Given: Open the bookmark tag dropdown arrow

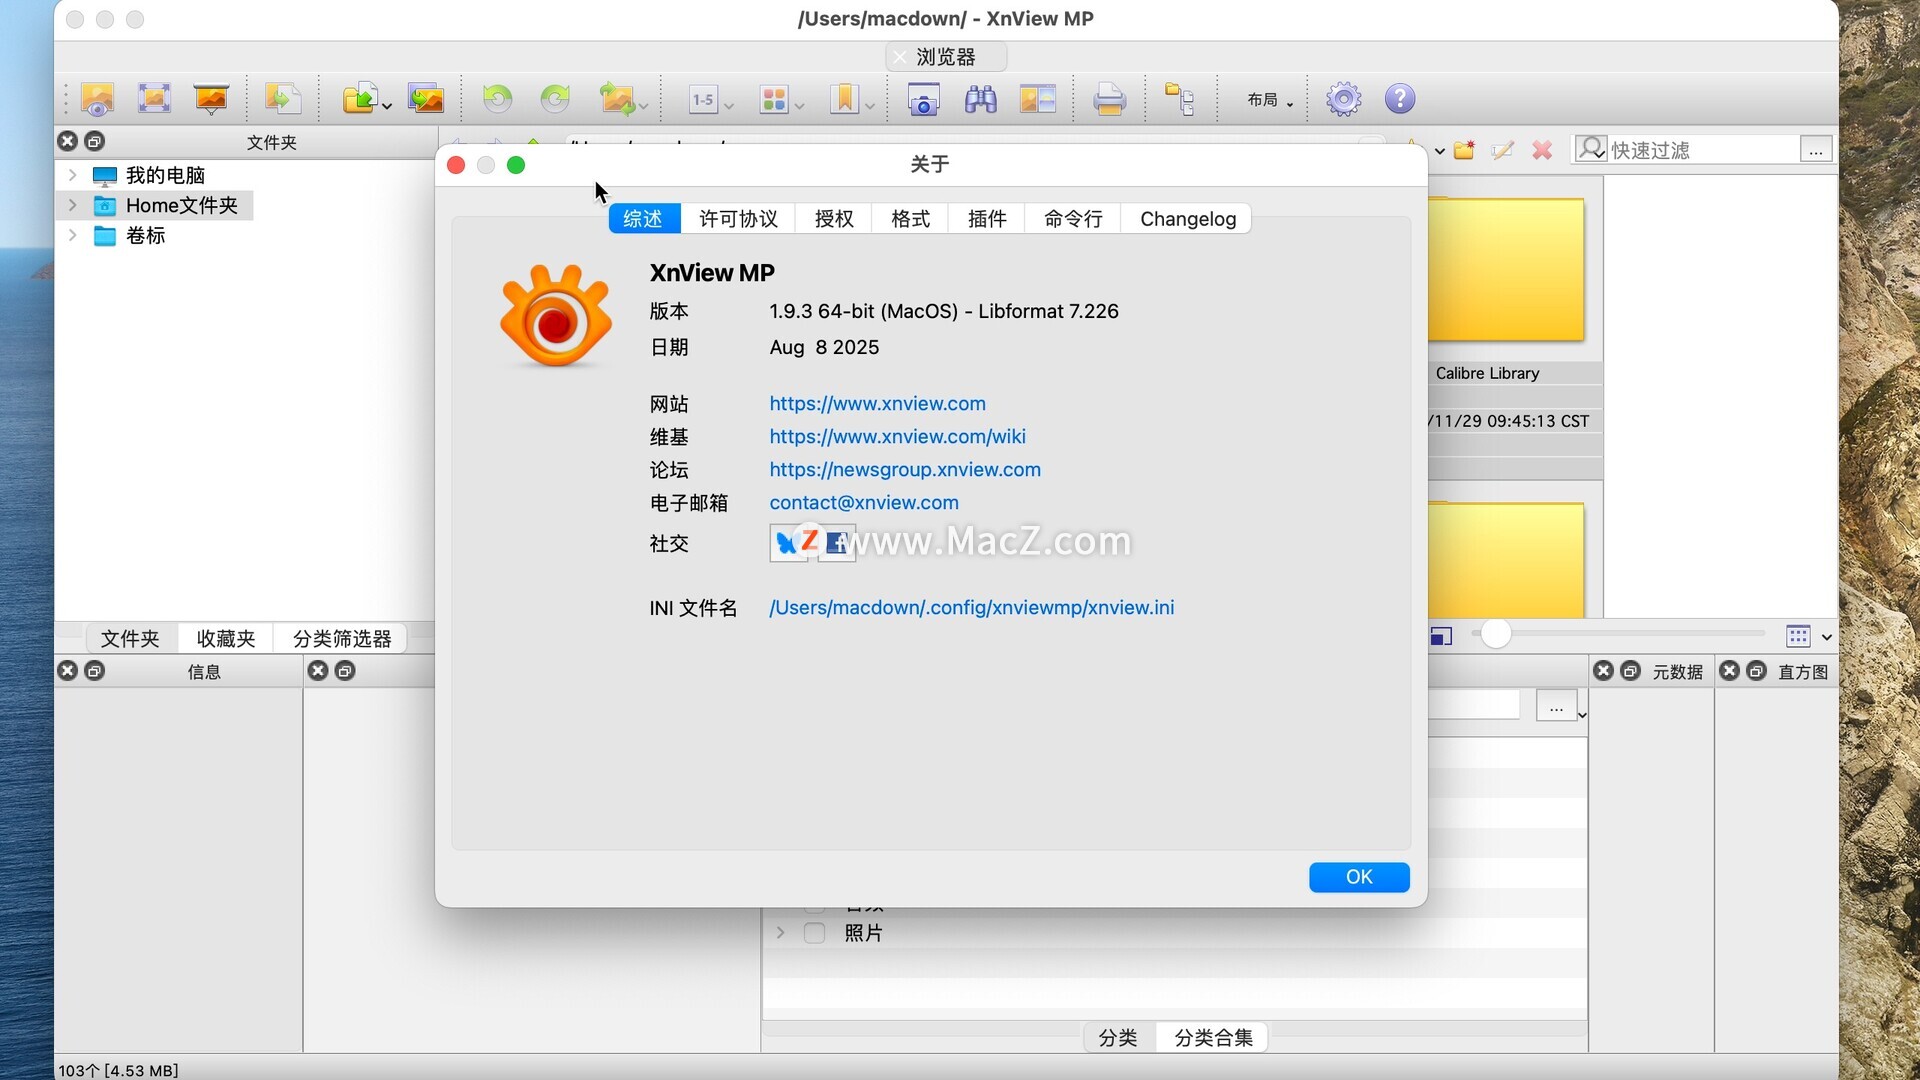Looking at the screenshot, I should [870, 105].
